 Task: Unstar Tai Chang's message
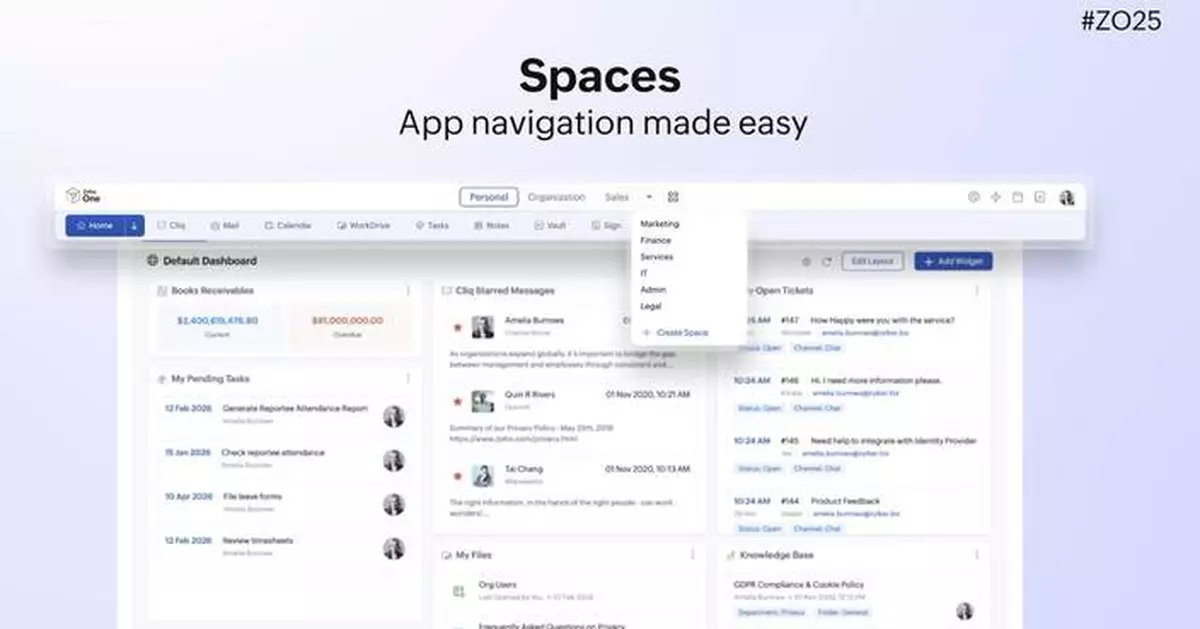coord(458,472)
